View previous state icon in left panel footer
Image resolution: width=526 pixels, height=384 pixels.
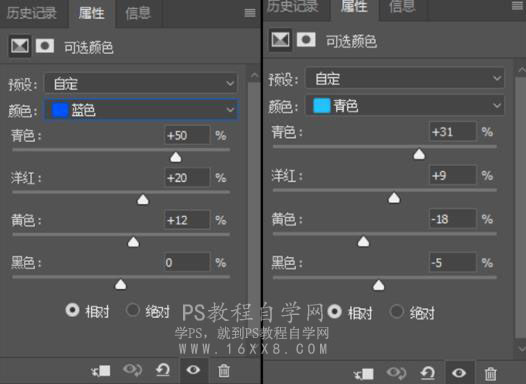pos(132,370)
